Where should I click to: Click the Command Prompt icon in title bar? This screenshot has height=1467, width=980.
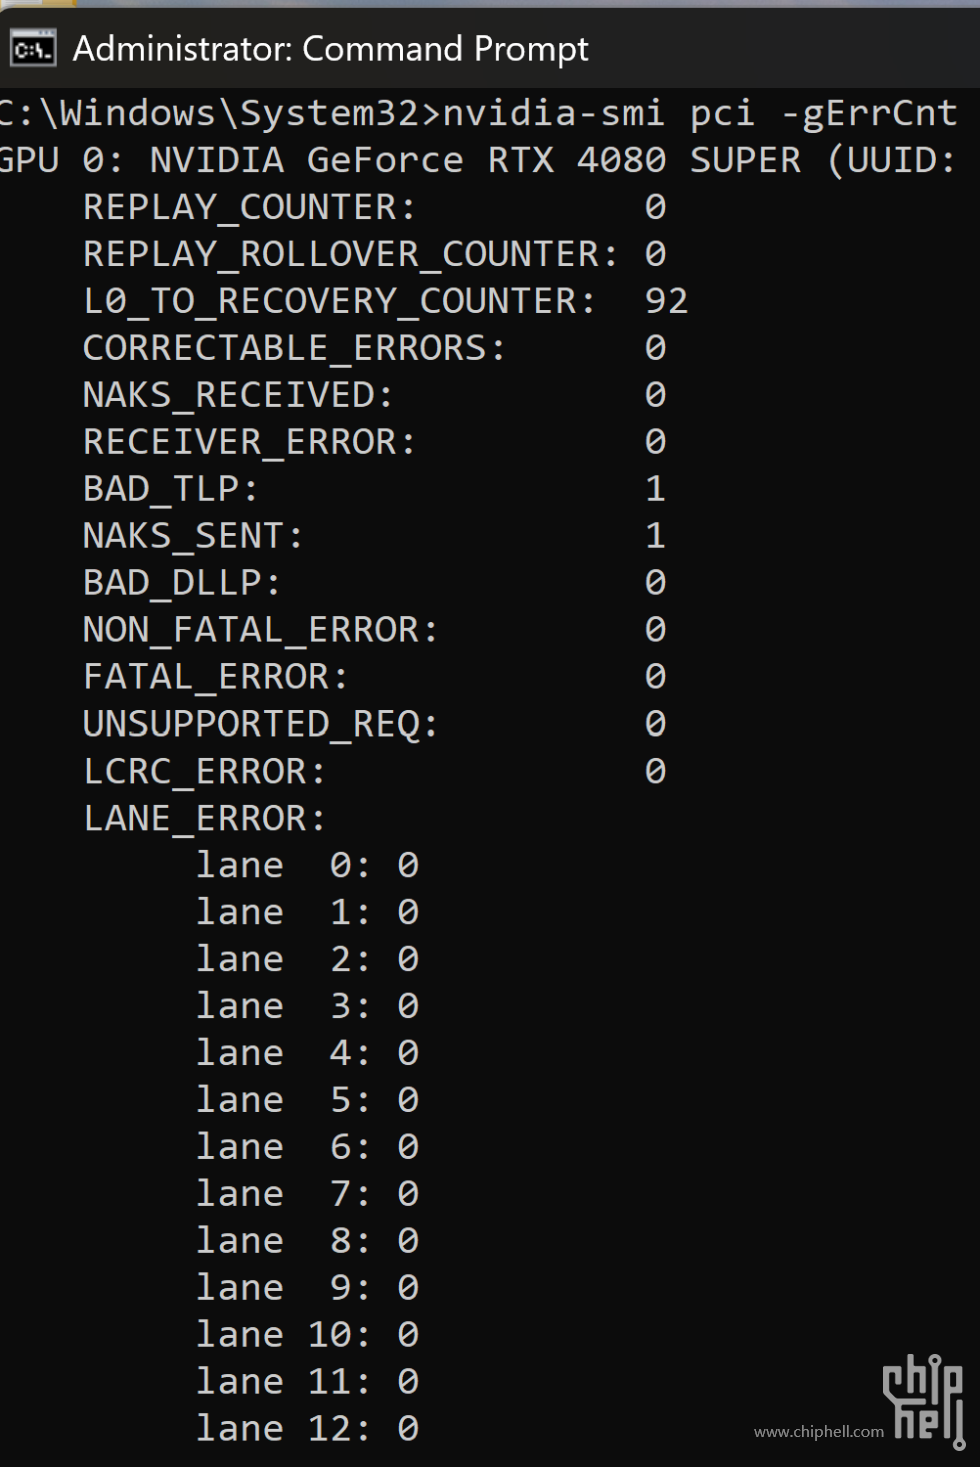(33, 49)
